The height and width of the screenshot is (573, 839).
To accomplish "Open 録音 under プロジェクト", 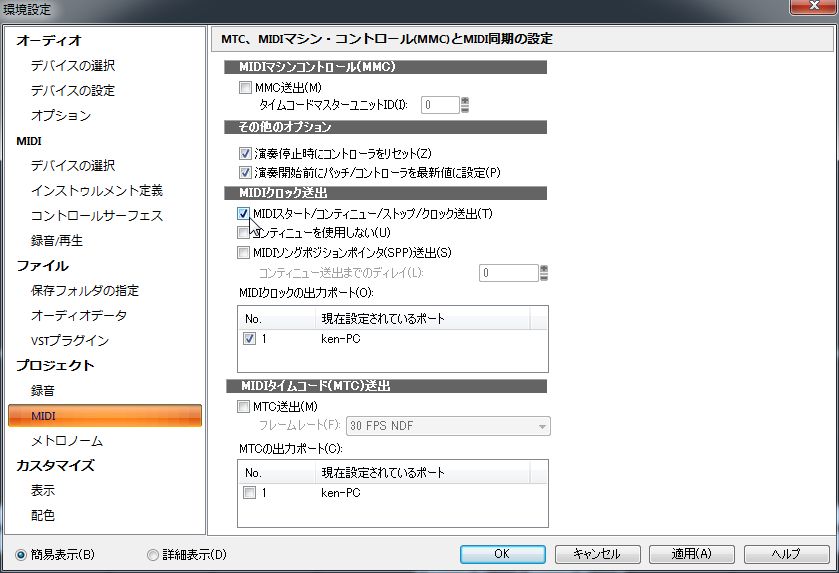I will pyautogui.click(x=43, y=391).
